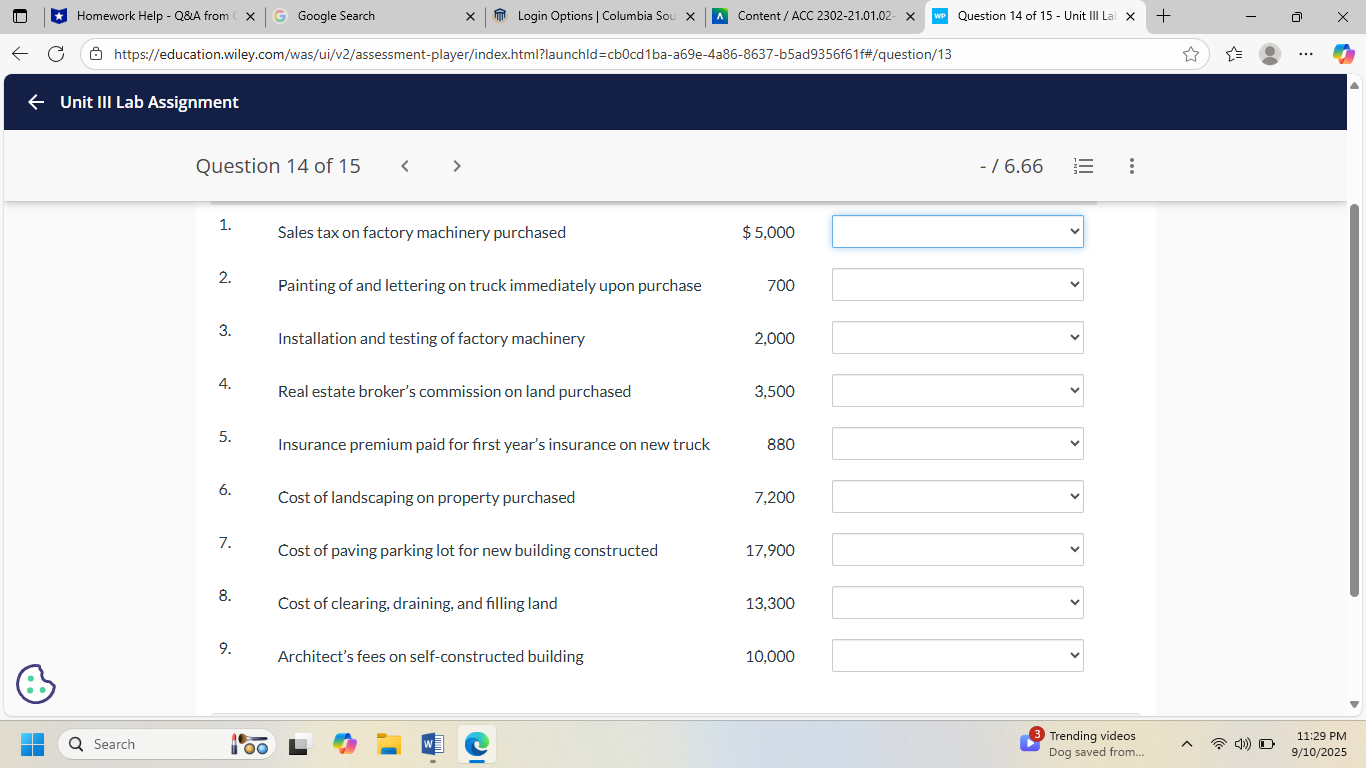The height and width of the screenshot is (768, 1366).
Task: Click the Unit III Lab Assignment title
Action: (149, 102)
